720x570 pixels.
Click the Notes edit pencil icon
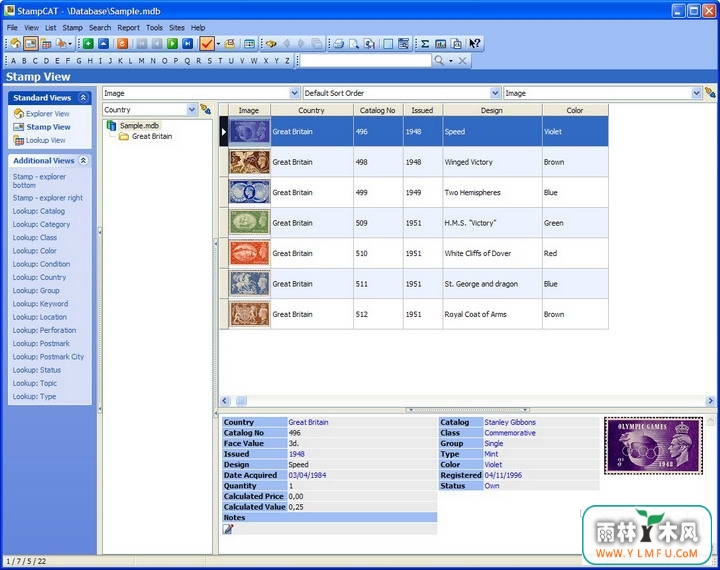228,529
